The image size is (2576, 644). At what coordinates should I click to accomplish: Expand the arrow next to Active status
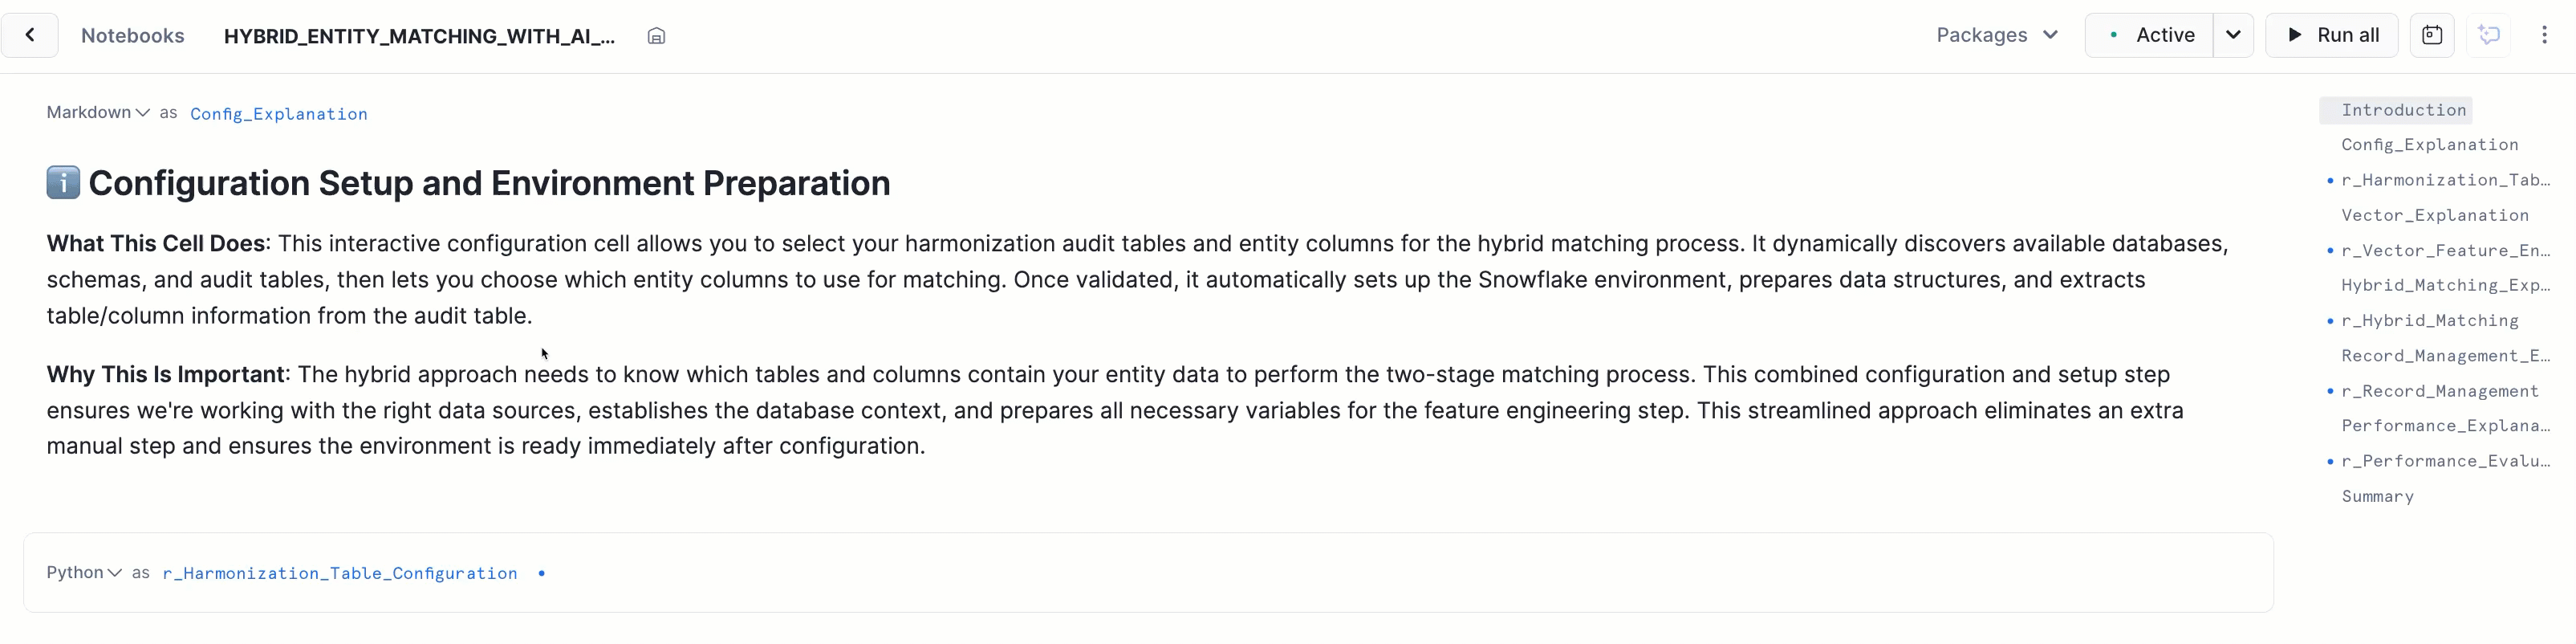click(x=2233, y=35)
